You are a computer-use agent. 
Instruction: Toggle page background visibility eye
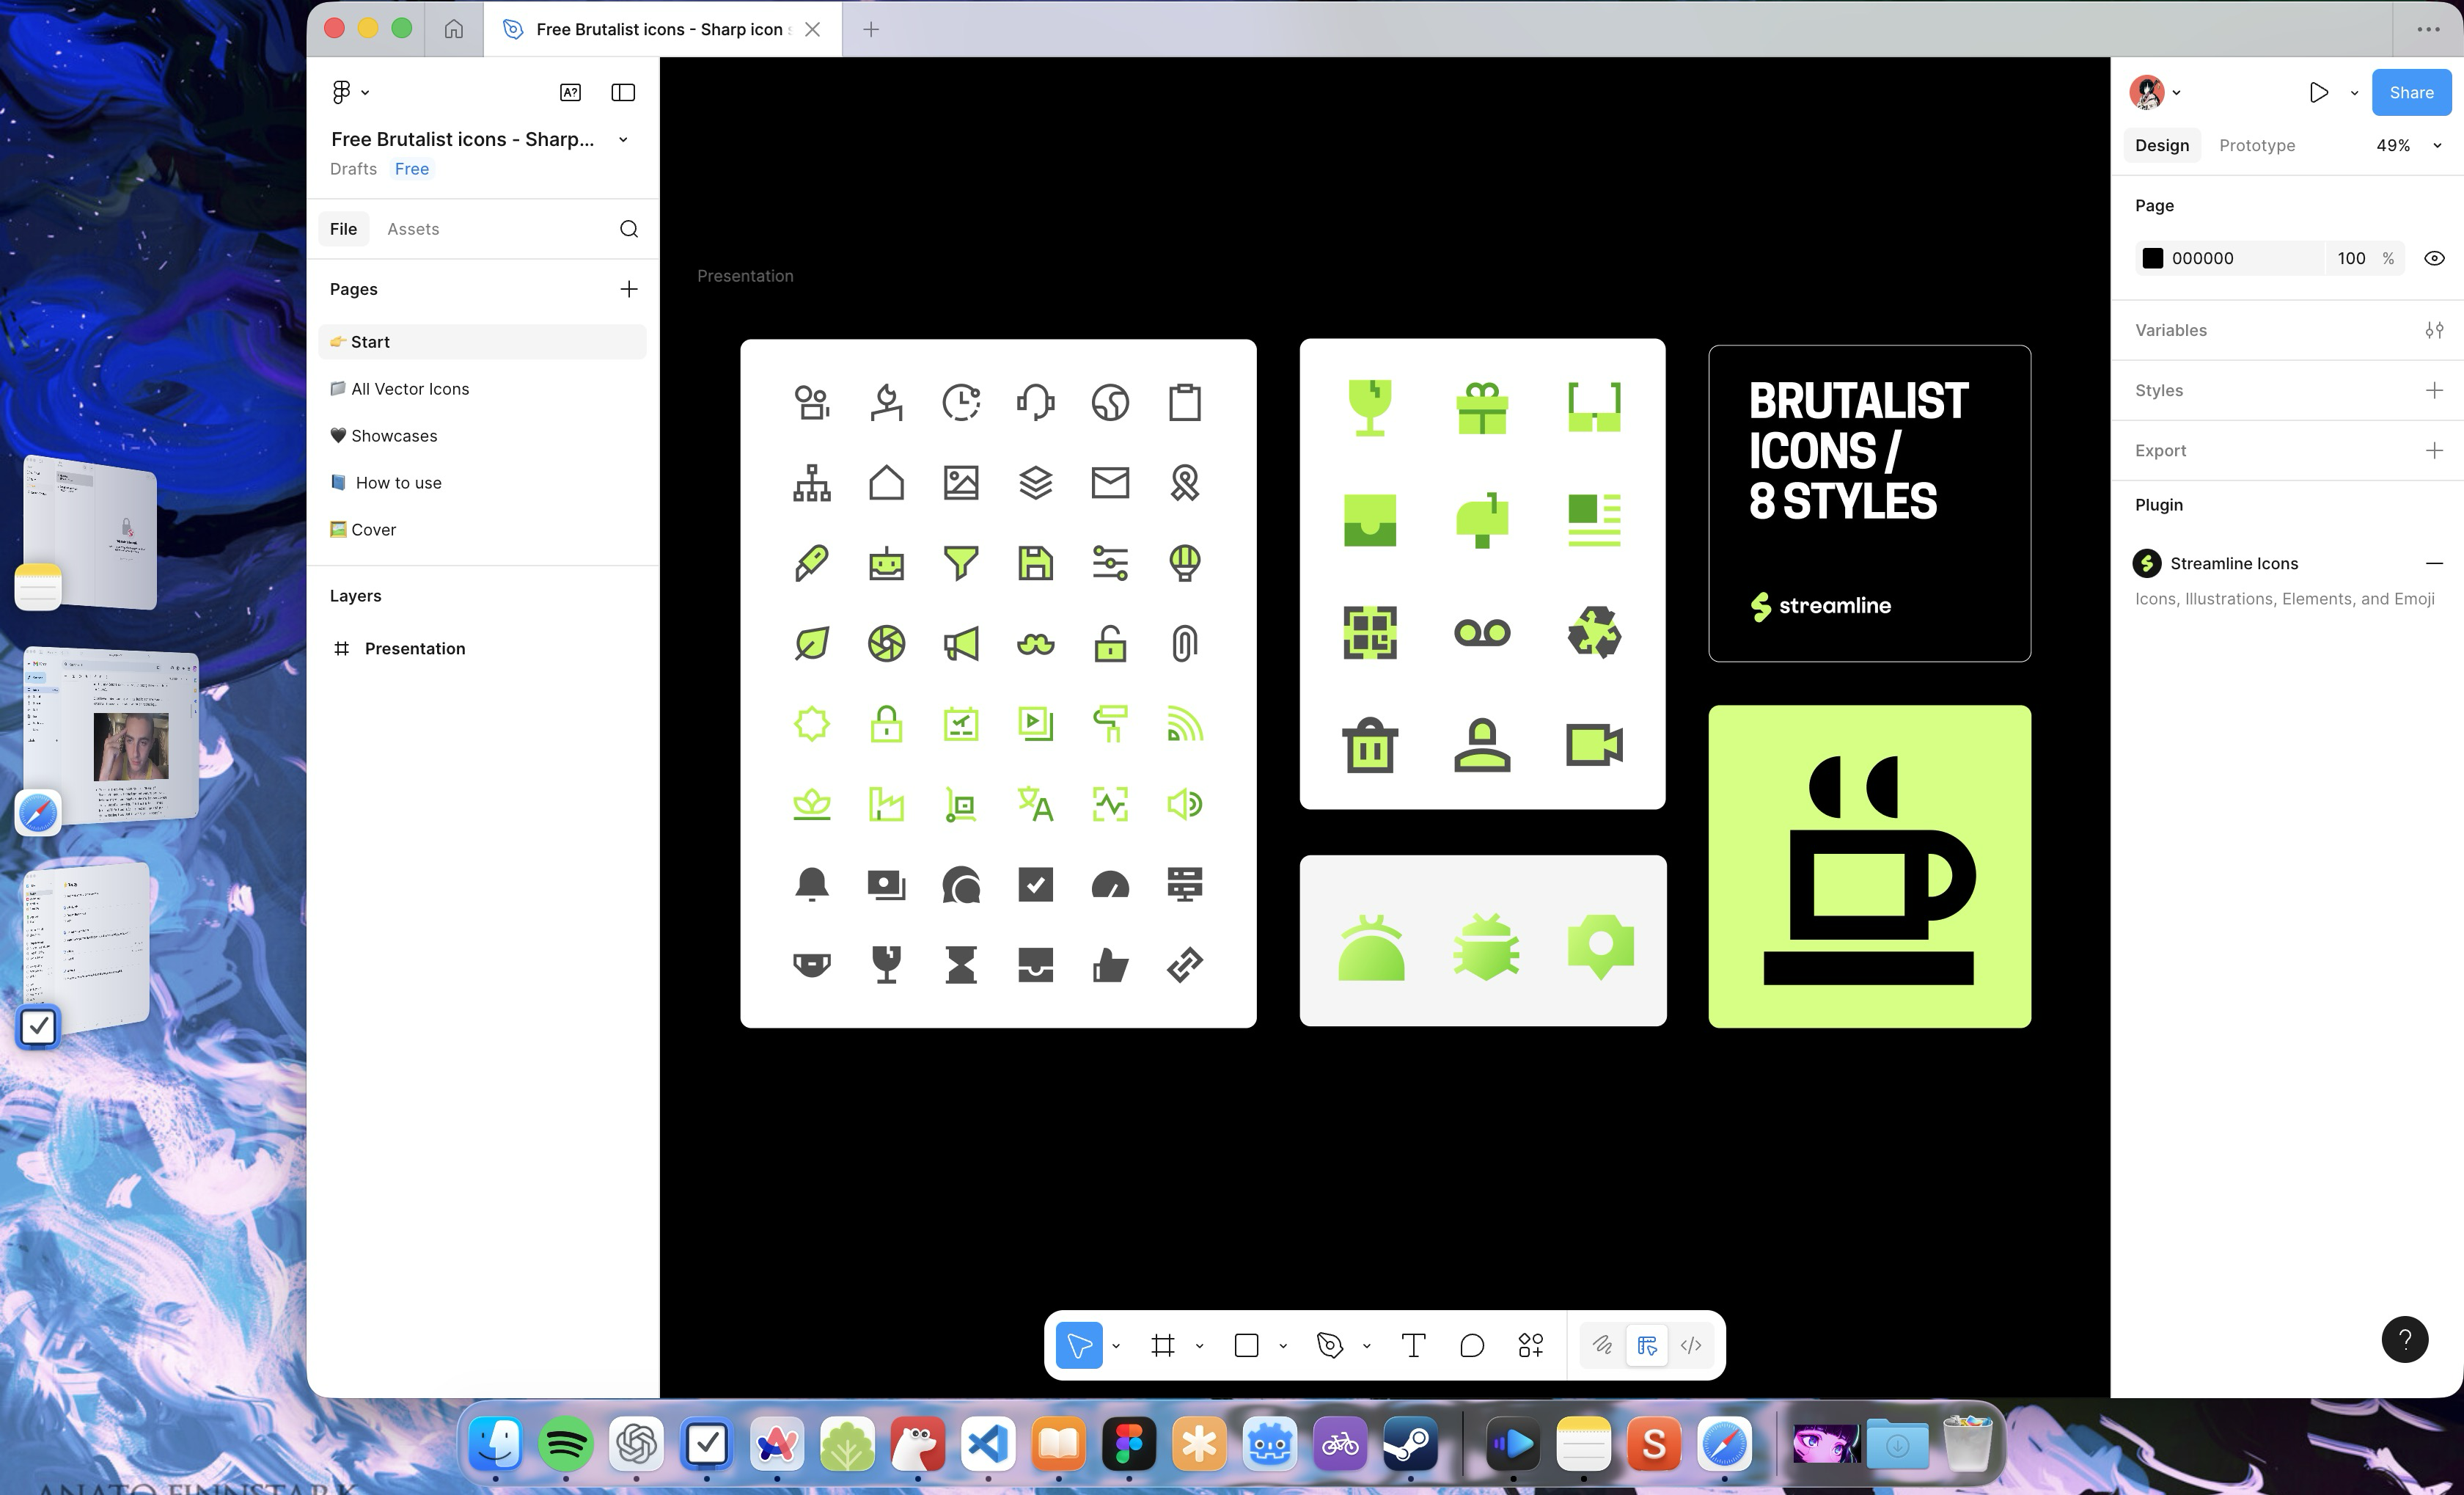click(2435, 258)
